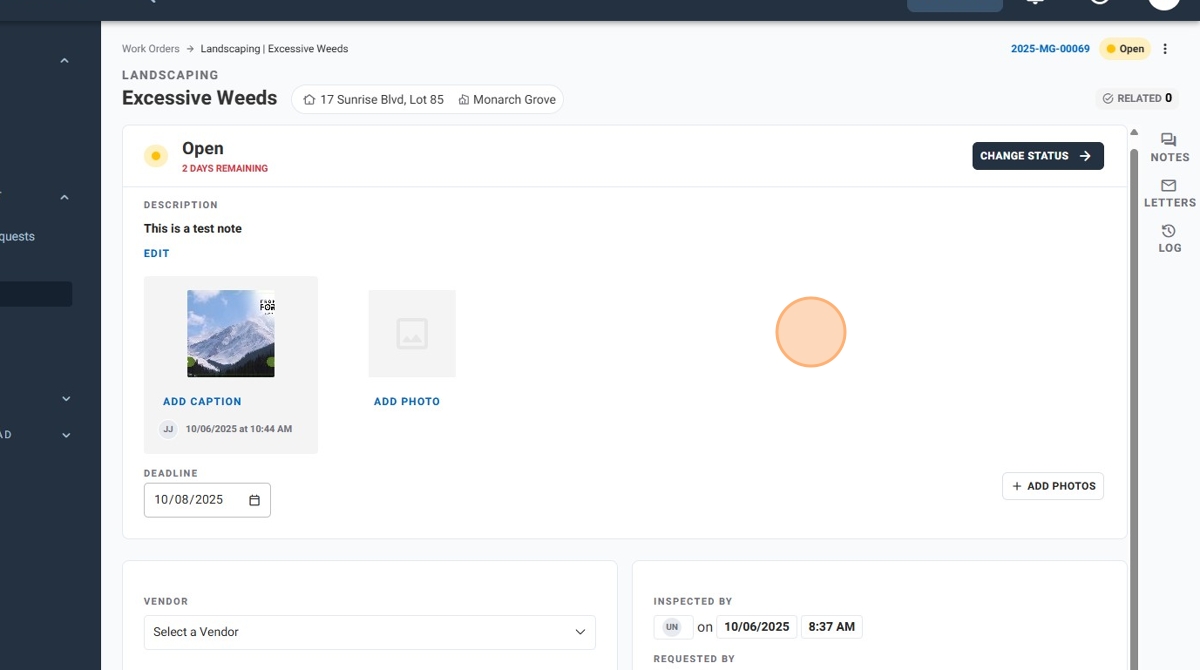Click 'Landscaping | Excessive Weeds' breadcrumb text
Viewport: 1200px width, 670px height.
click(x=274, y=49)
